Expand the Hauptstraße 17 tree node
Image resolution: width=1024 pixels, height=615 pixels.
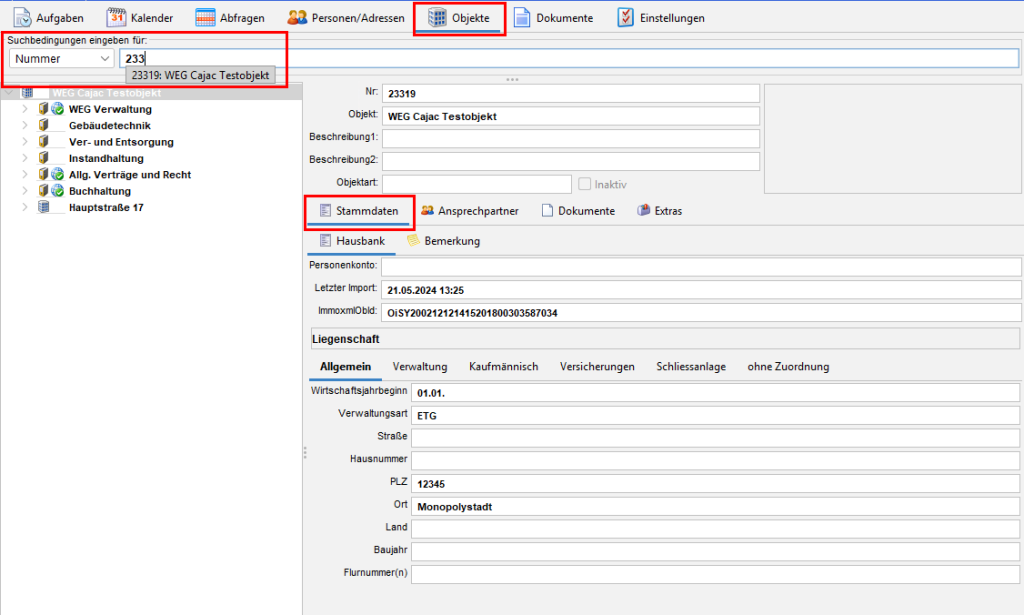(x=24, y=207)
